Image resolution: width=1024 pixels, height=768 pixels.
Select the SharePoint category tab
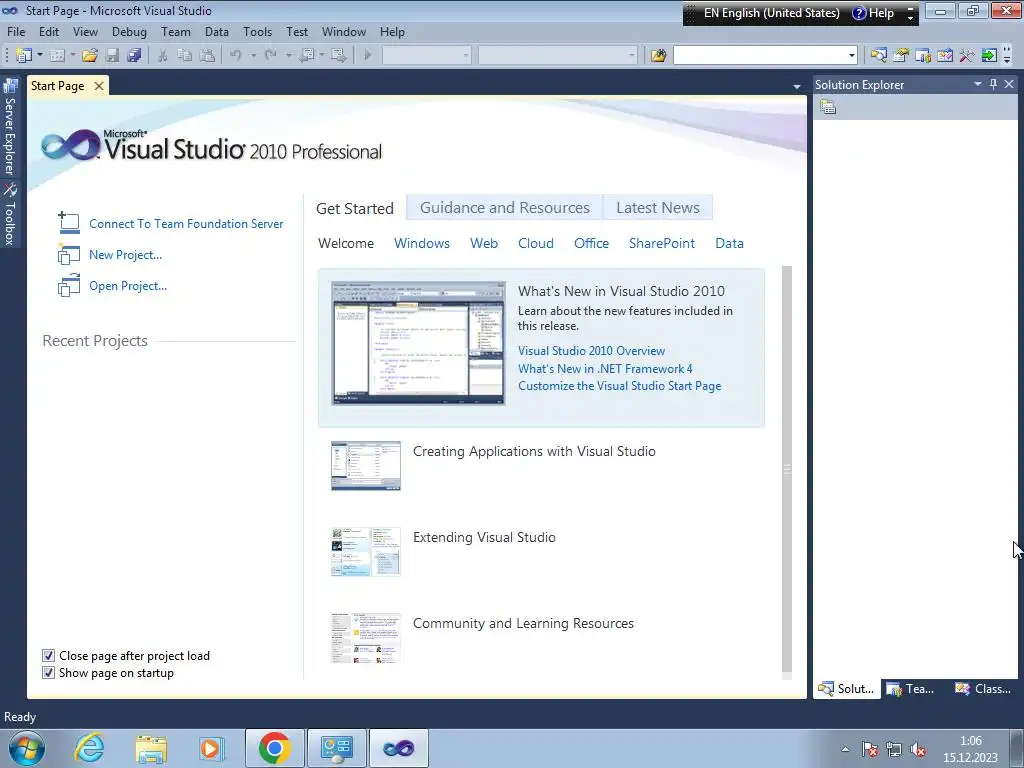coord(662,243)
